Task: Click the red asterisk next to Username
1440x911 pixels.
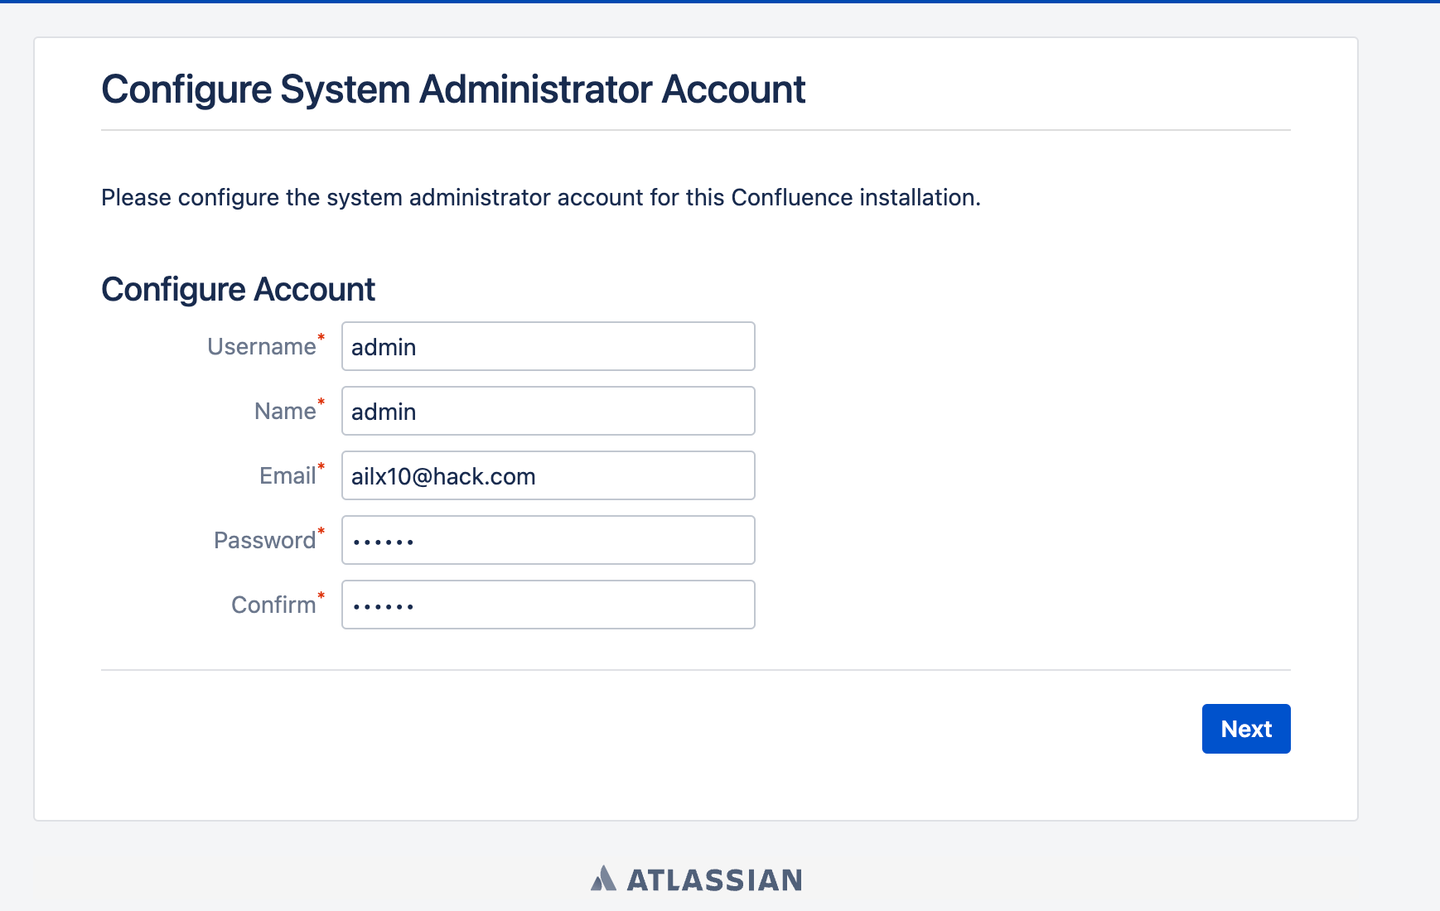Action: 322,338
